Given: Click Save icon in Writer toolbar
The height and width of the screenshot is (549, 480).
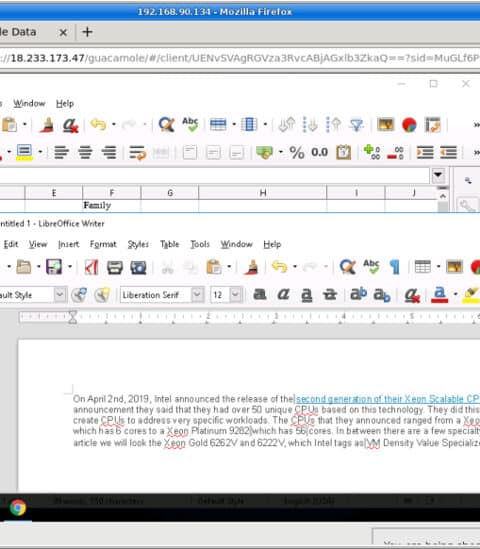Looking at the screenshot, I should [x=54, y=267].
